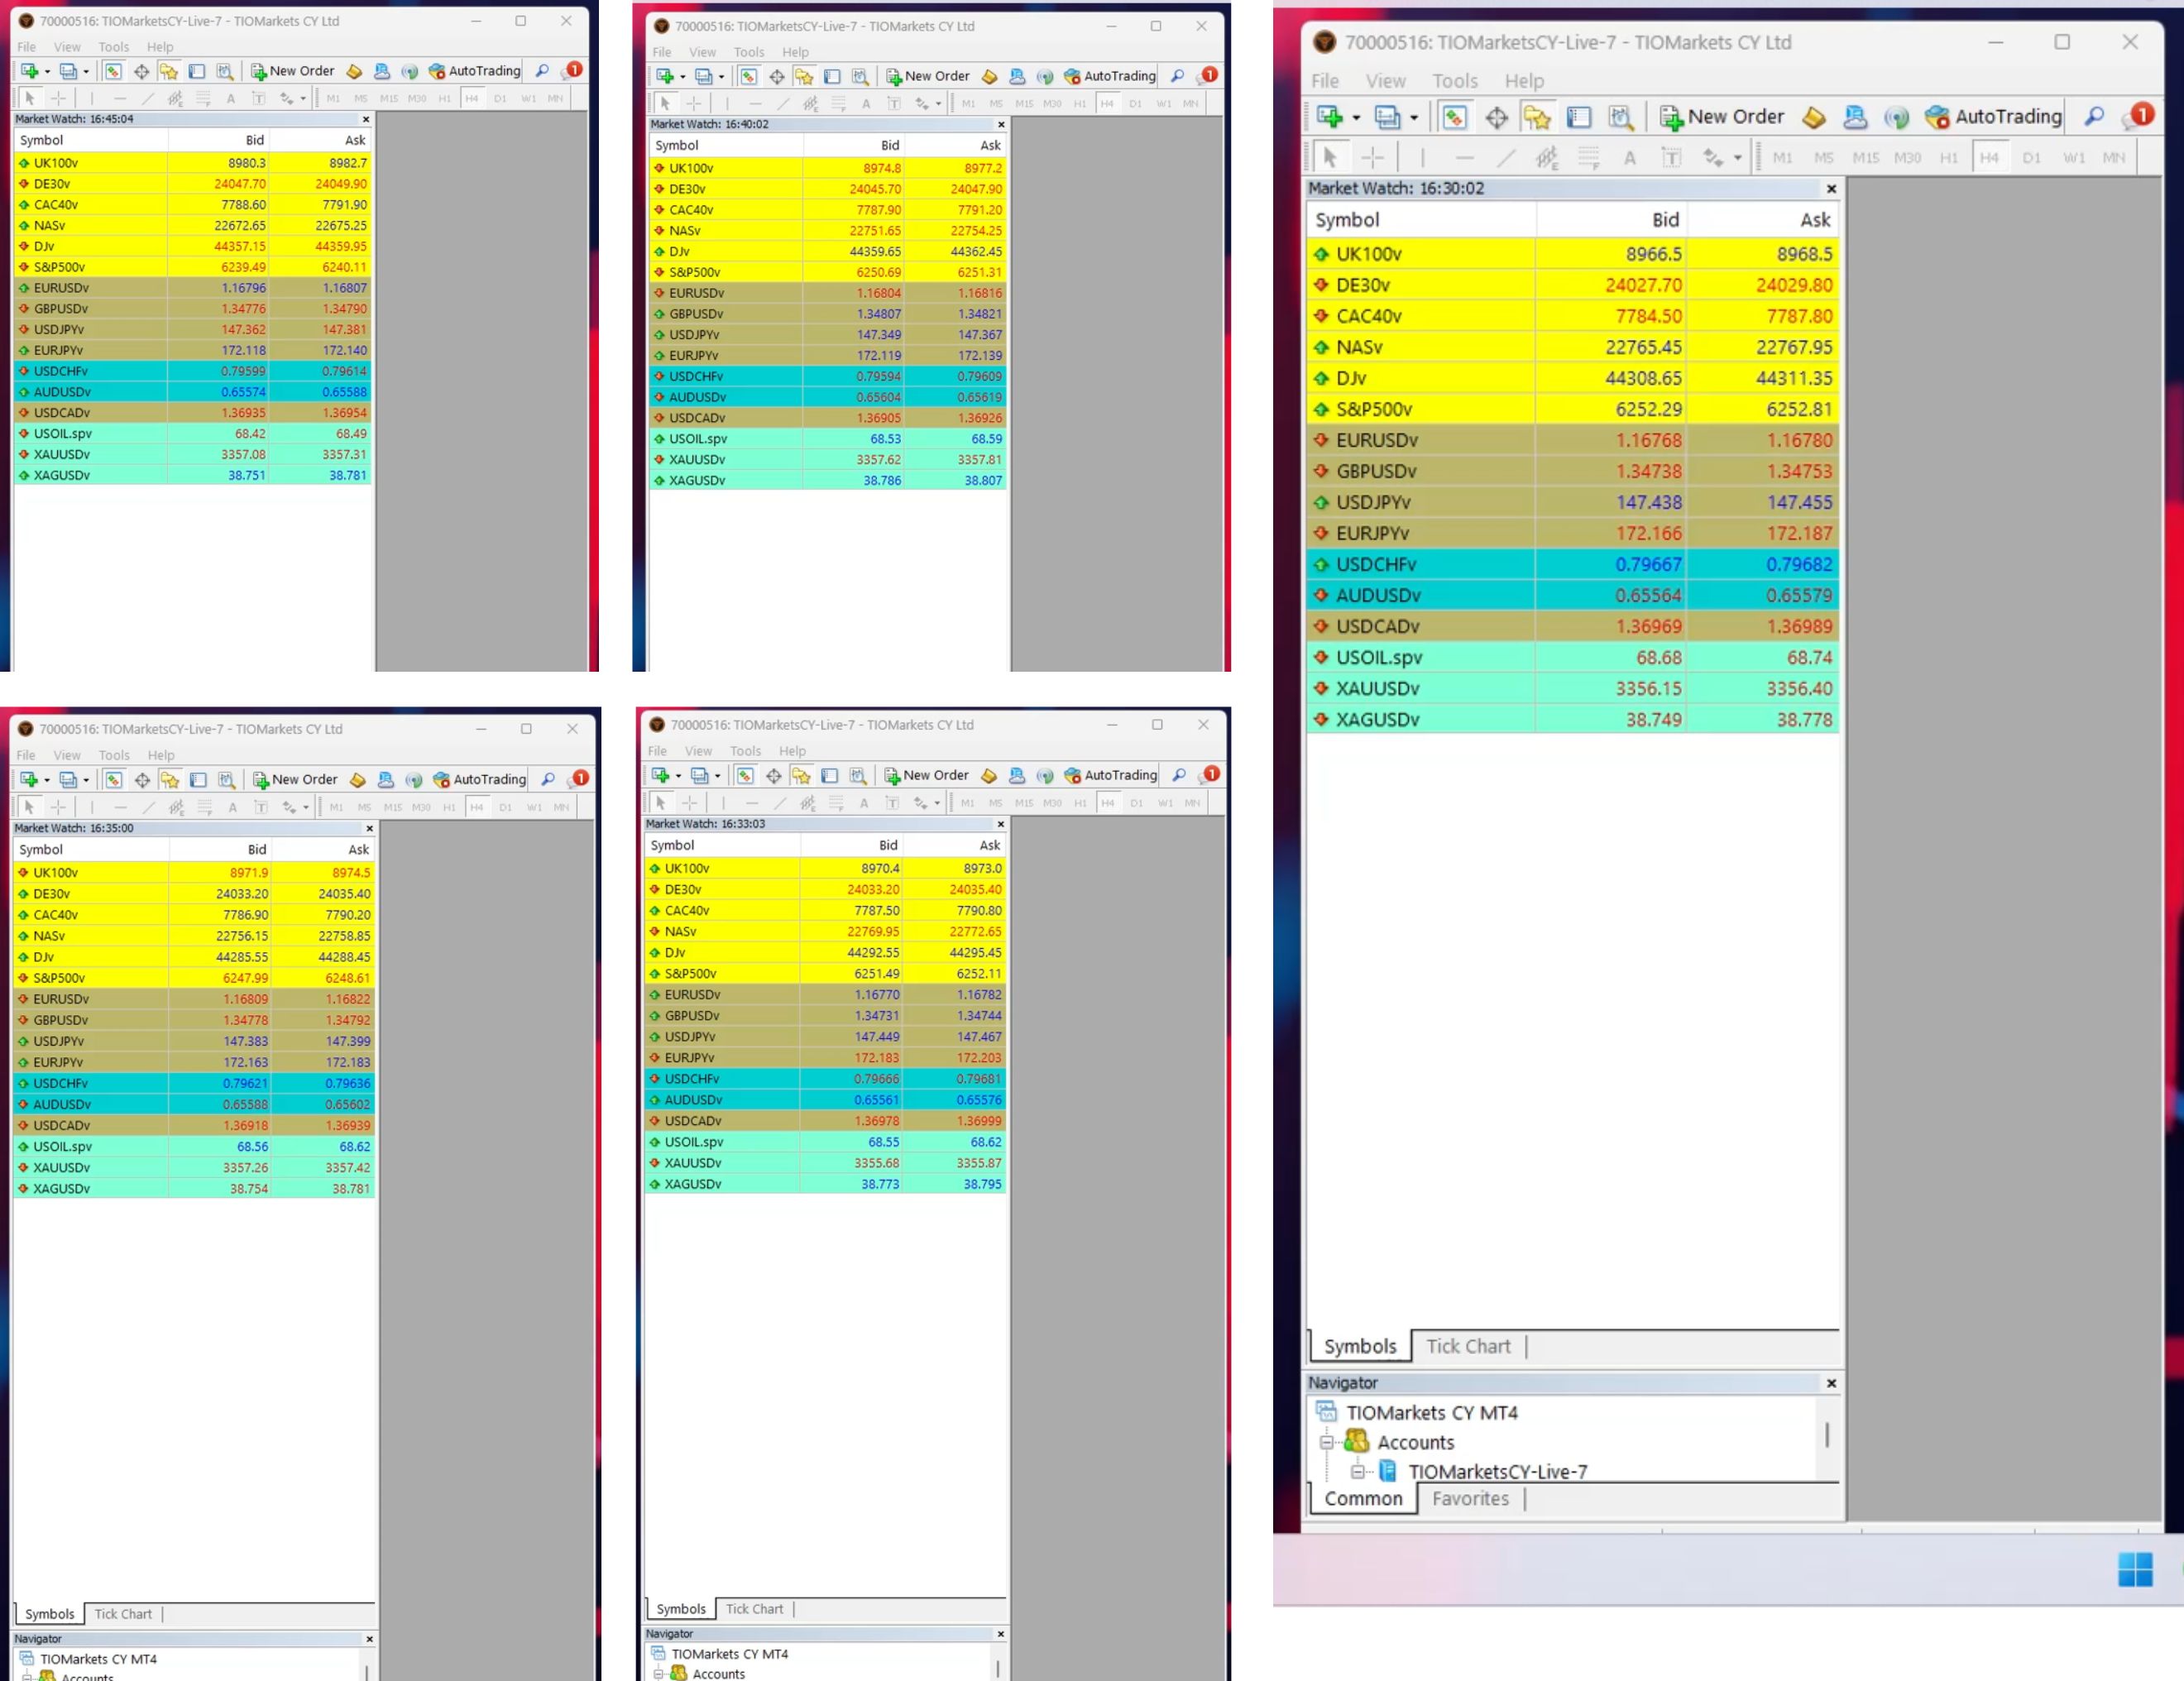This screenshot has width=2184, height=1681.
Task: Toggle AutoTrading in 16:40:02 window
Action: click(x=1110, y=76)
